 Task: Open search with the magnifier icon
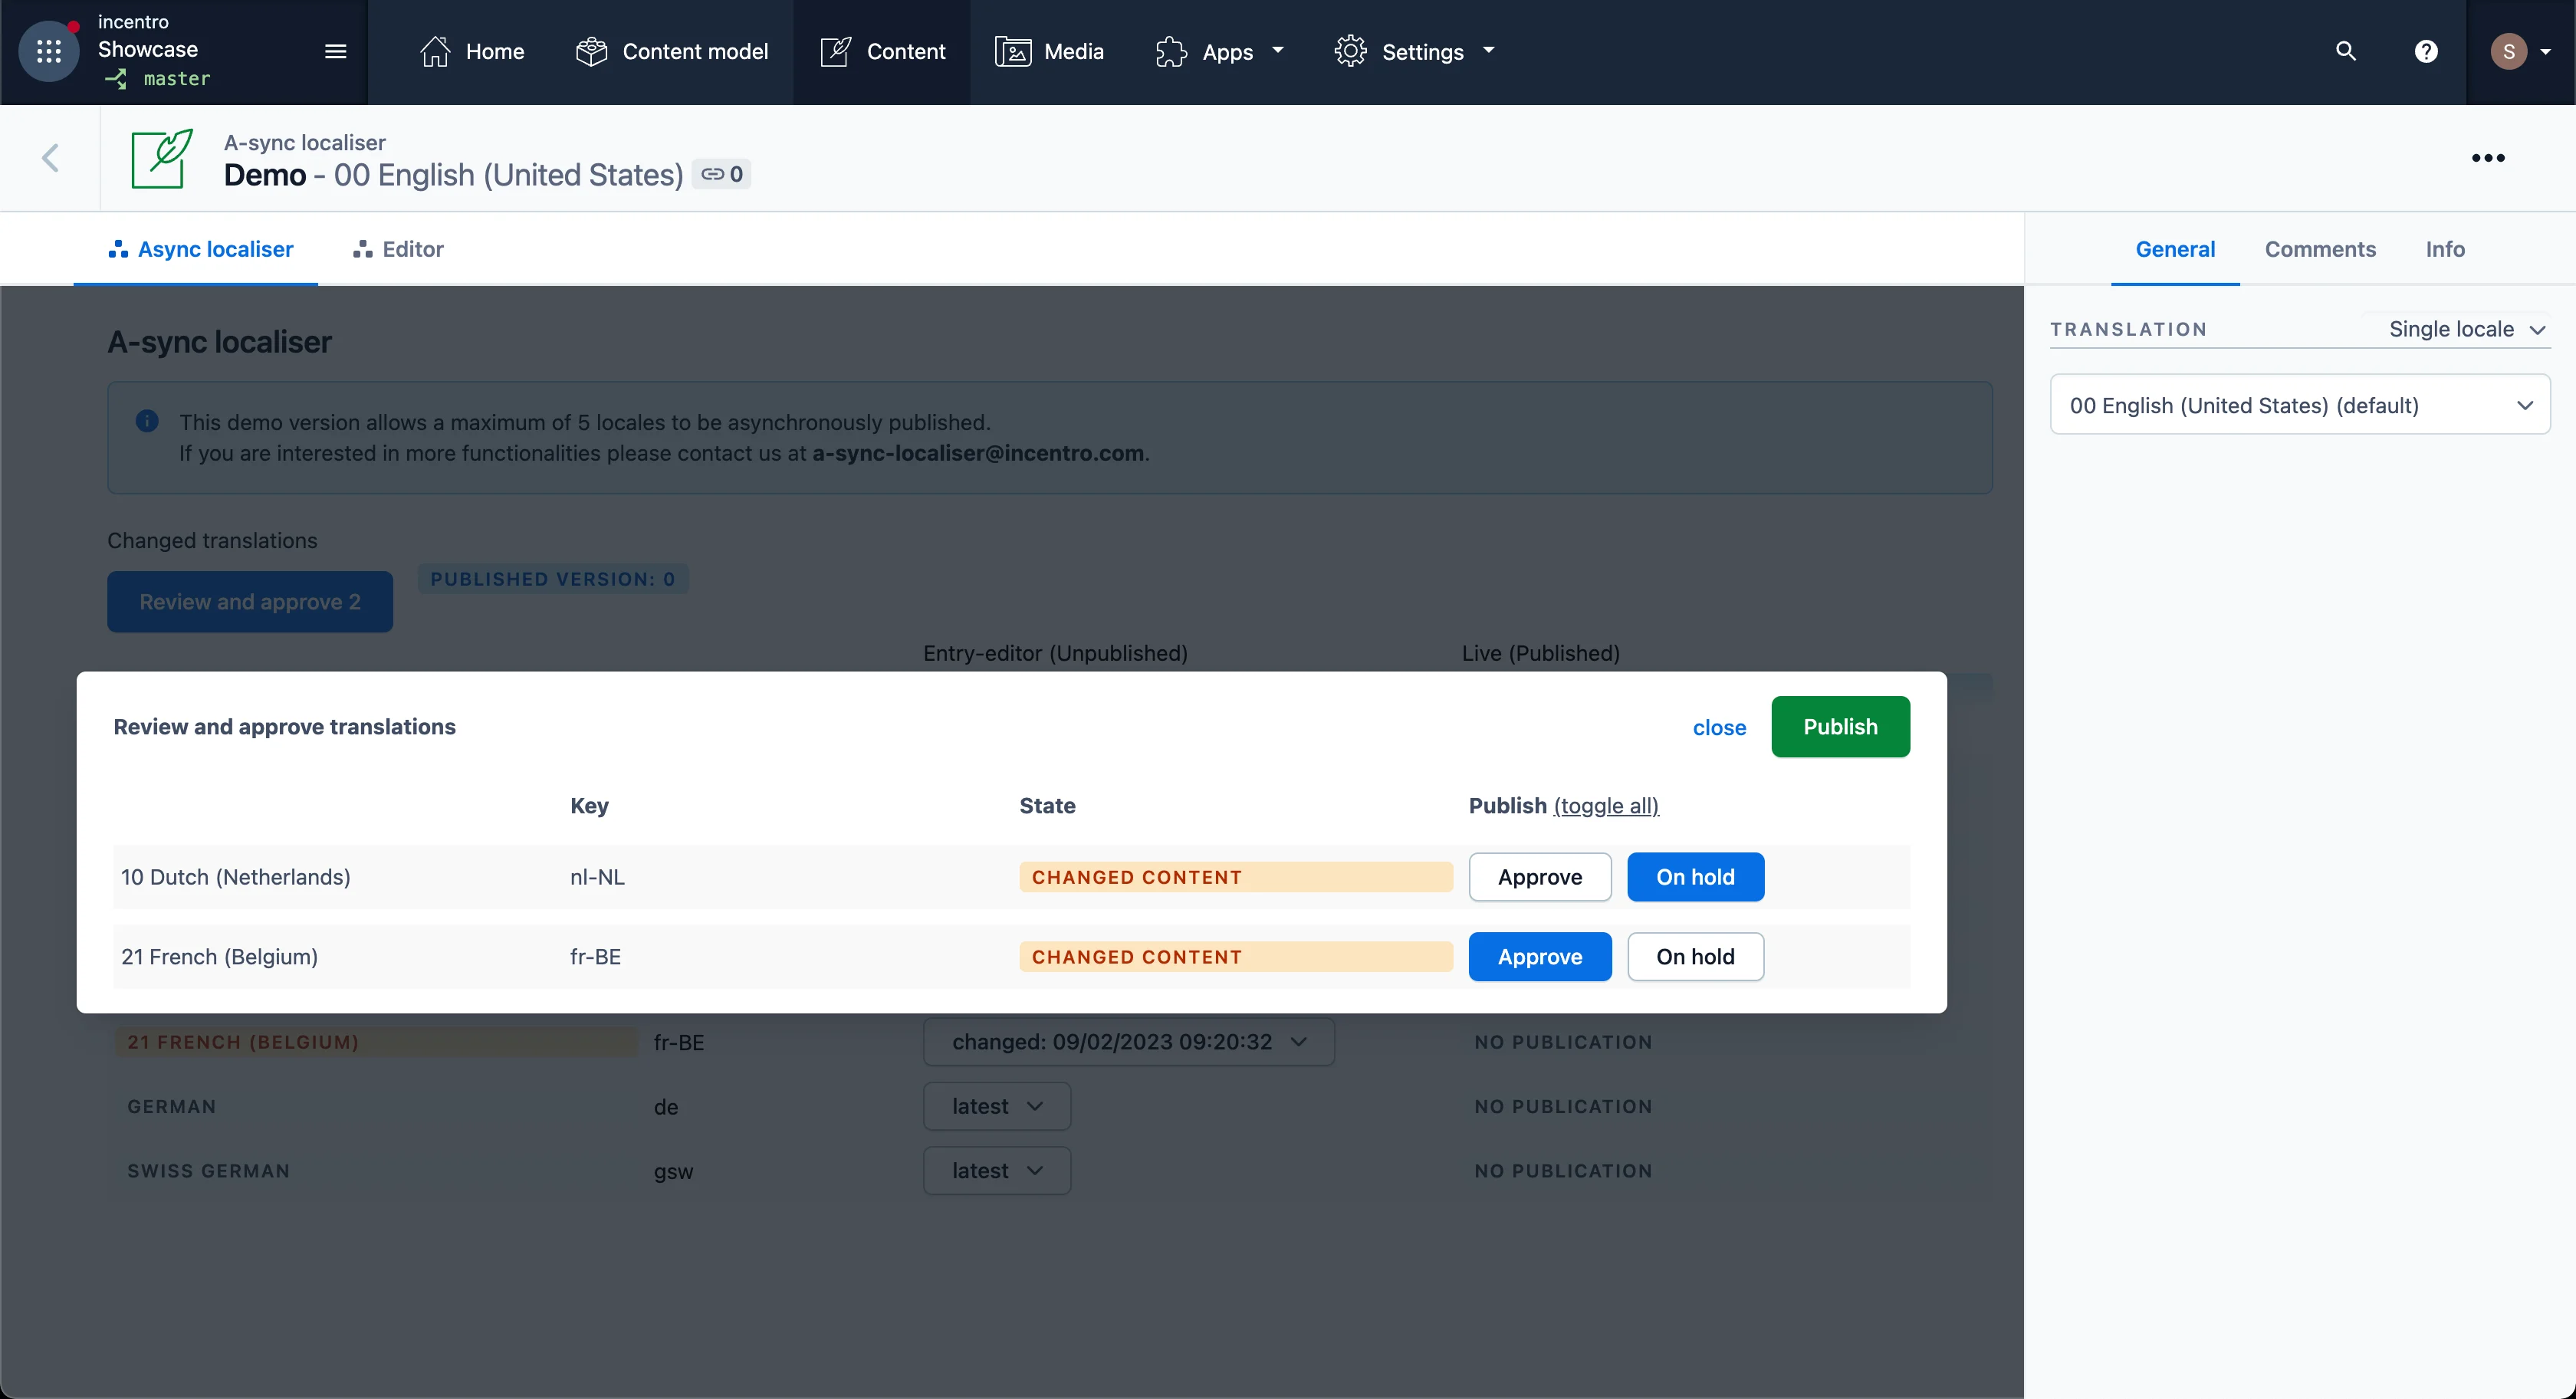2345,51
